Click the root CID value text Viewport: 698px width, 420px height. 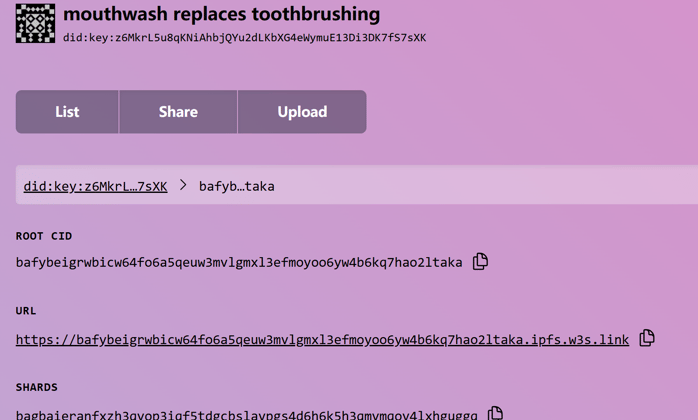point(239,262)
